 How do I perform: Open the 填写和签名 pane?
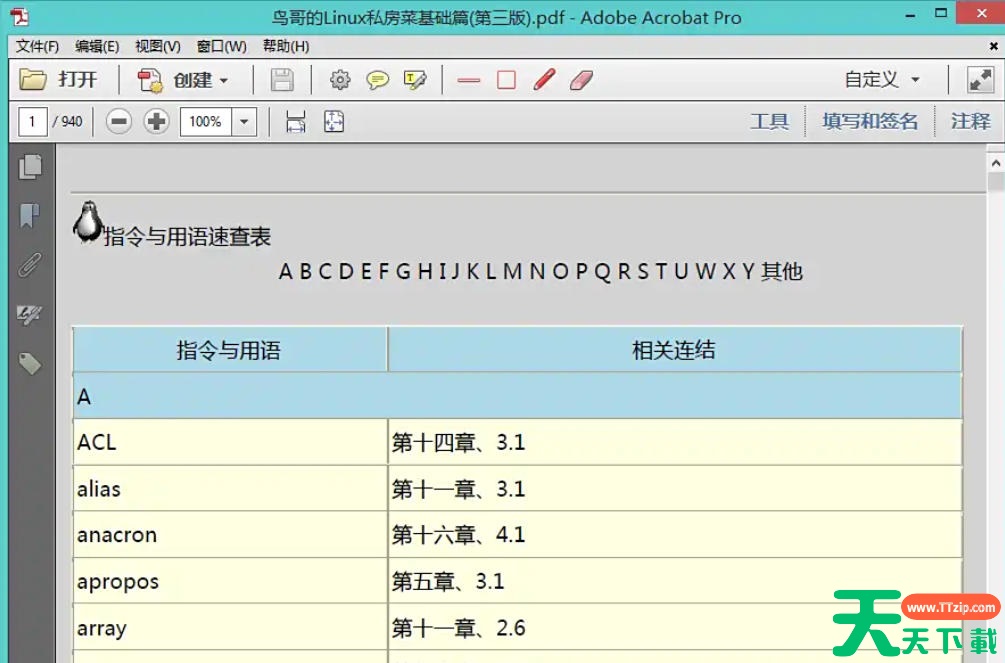coord(869,122)
